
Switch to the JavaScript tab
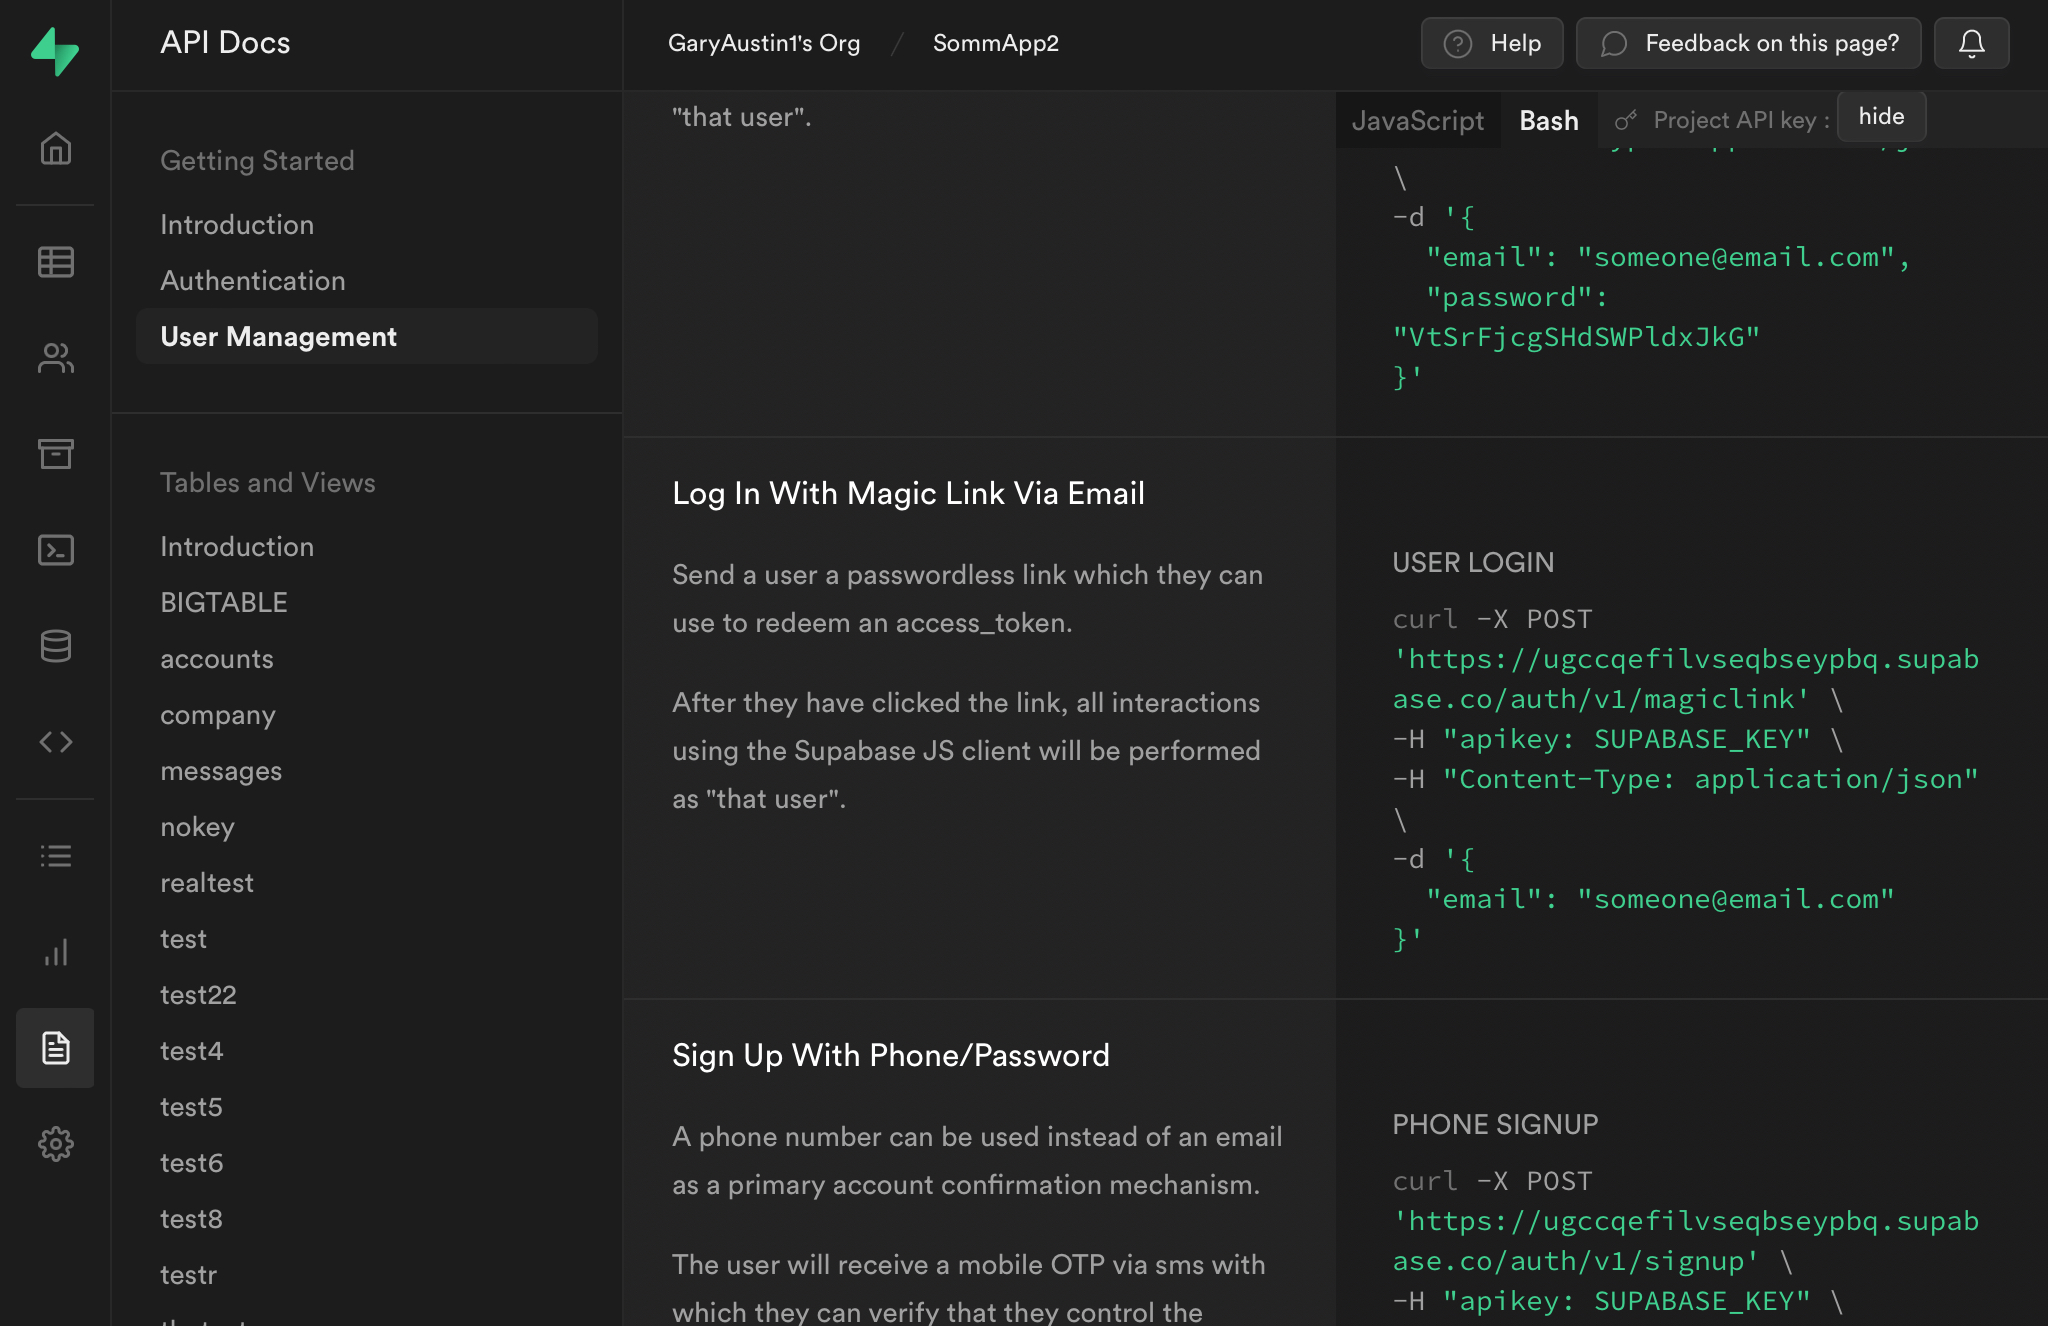coord(1417,120)
